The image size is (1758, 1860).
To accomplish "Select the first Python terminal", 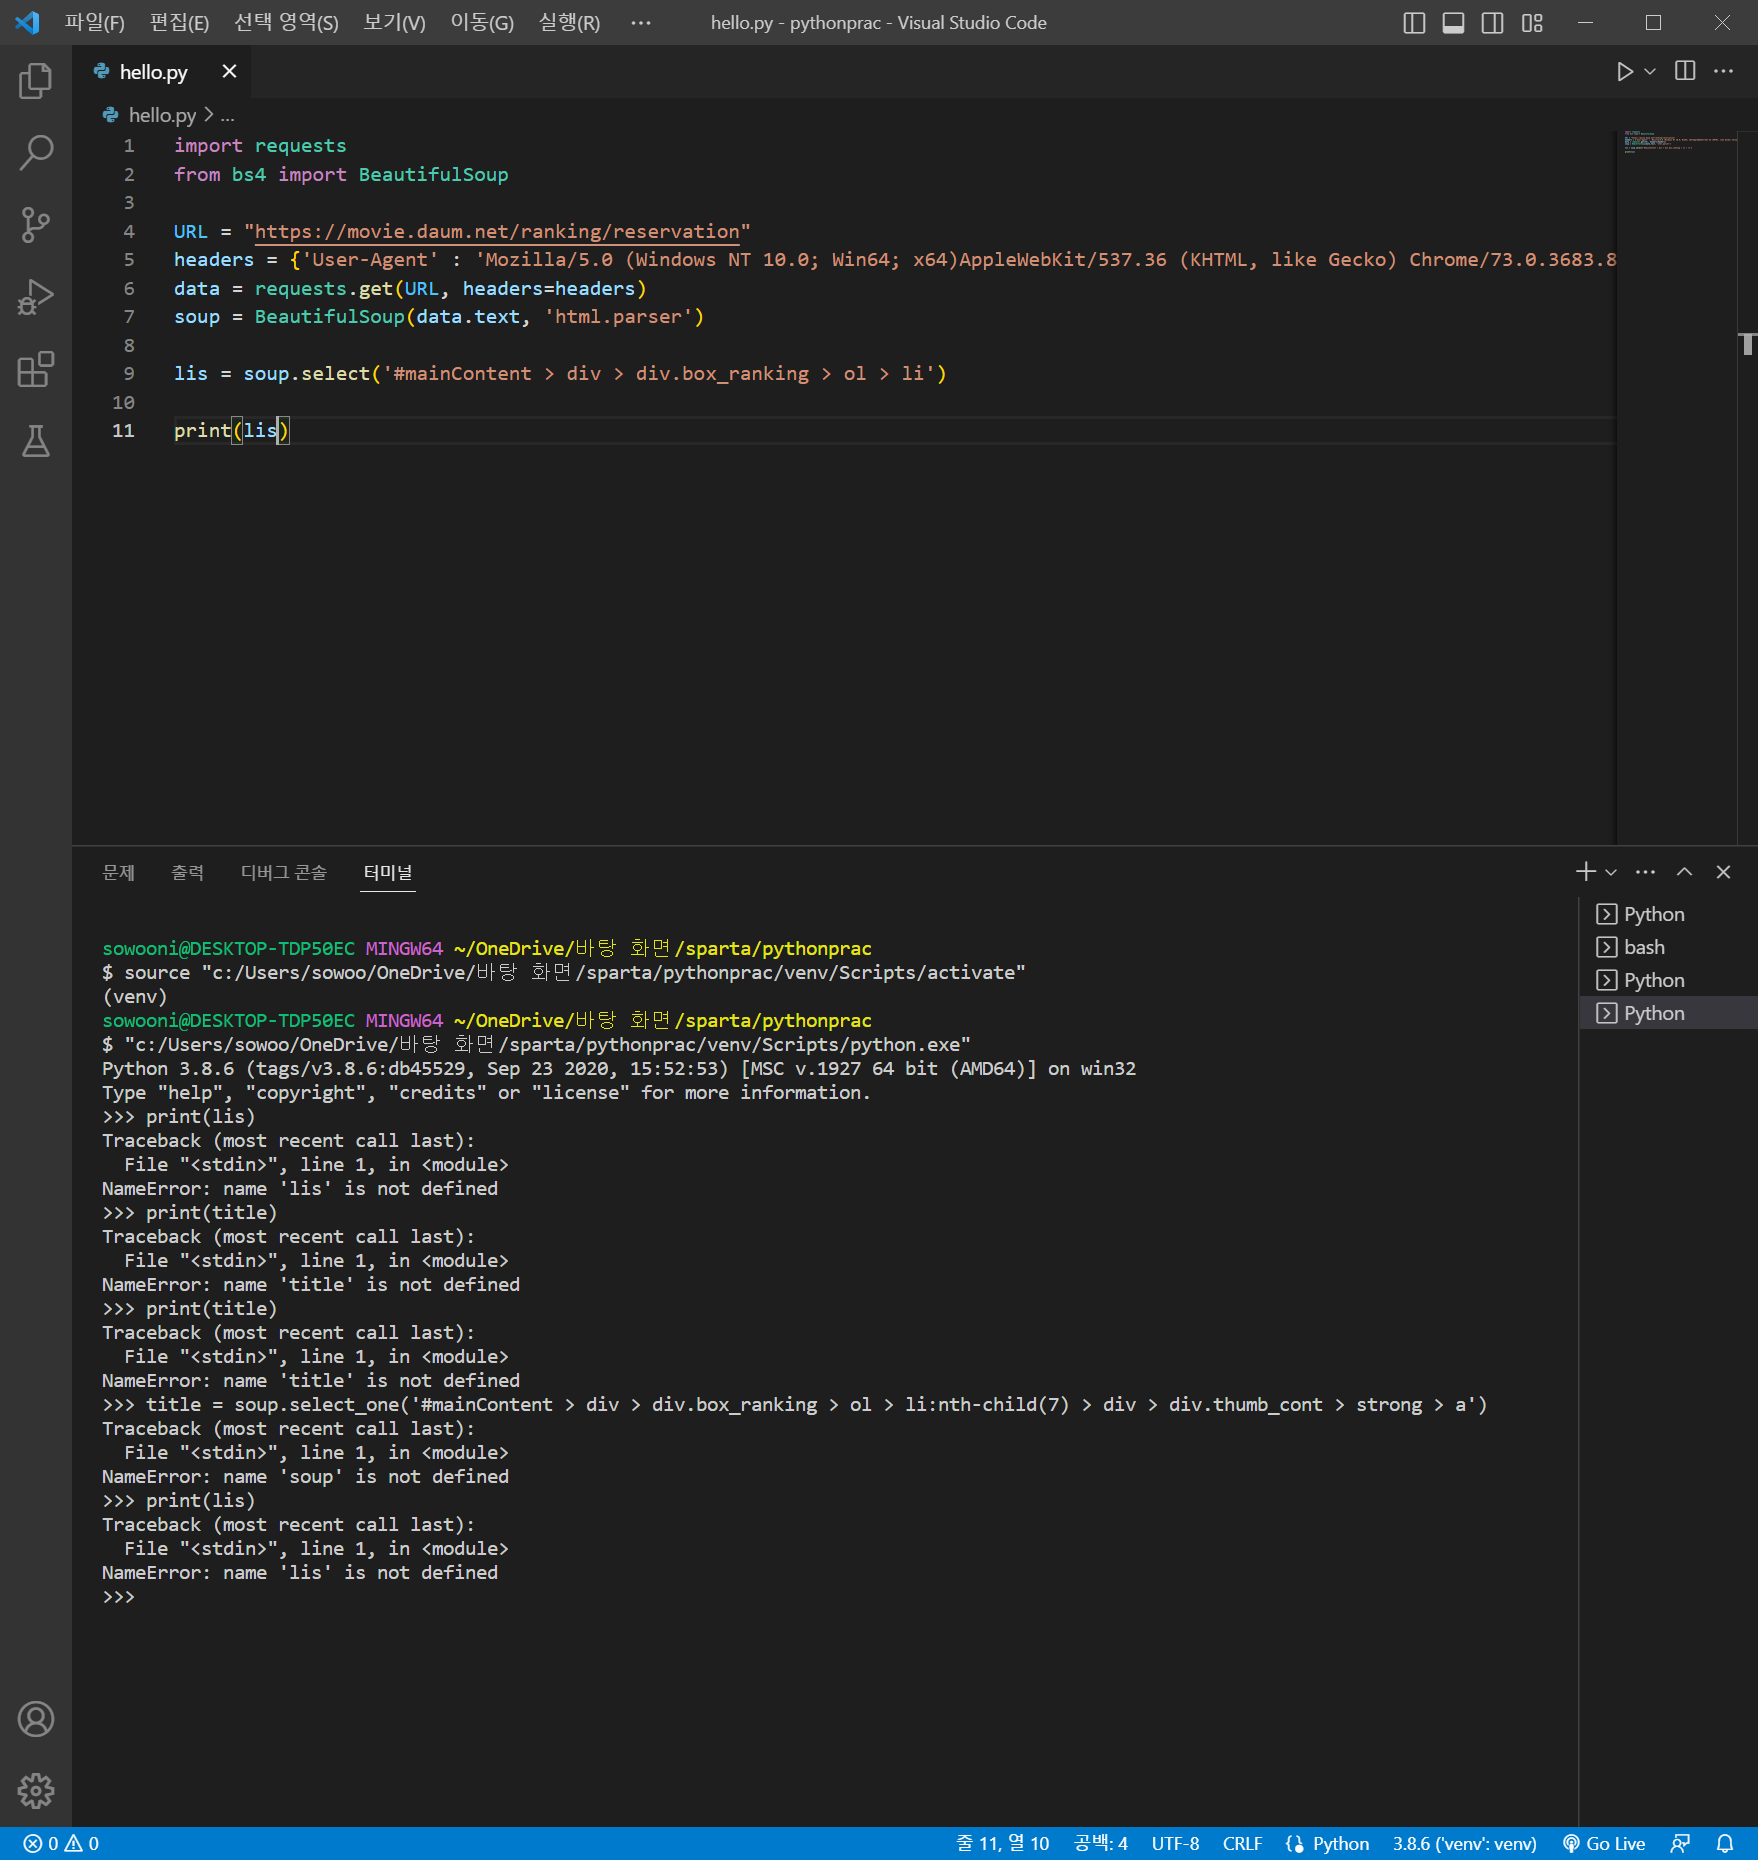I will click(1668, 914).
